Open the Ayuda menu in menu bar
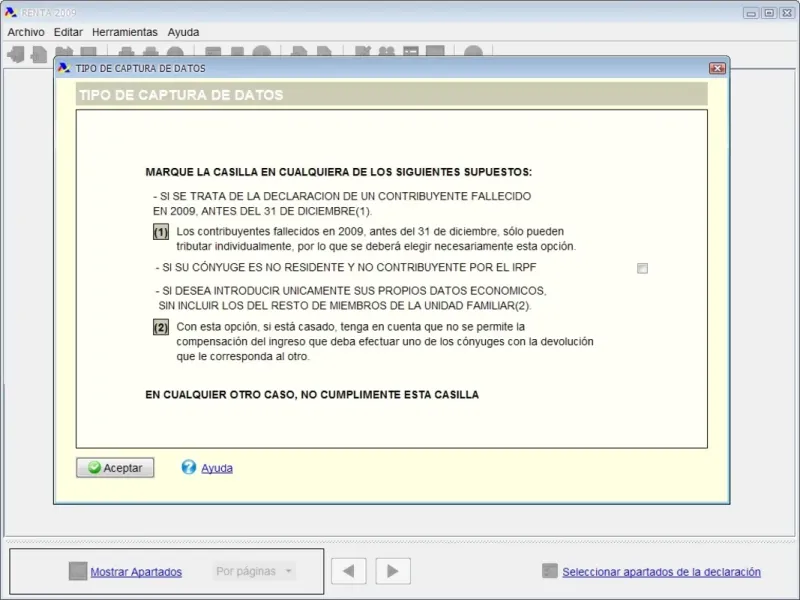This screenshot has height=600, width=800. click(x=183, y=32)
